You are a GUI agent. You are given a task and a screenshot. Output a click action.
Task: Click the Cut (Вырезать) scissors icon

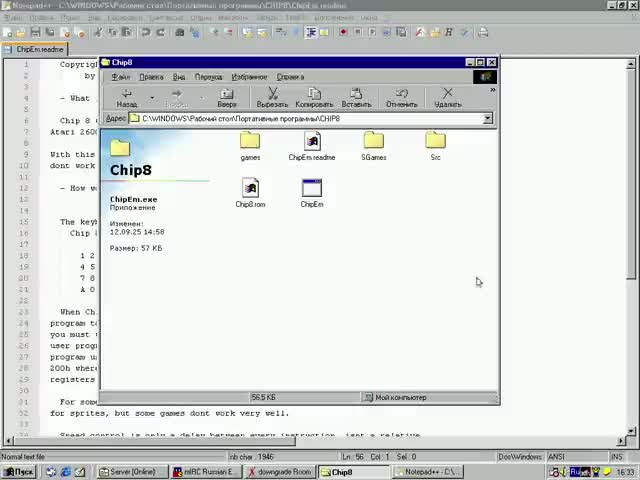[272, 97]
